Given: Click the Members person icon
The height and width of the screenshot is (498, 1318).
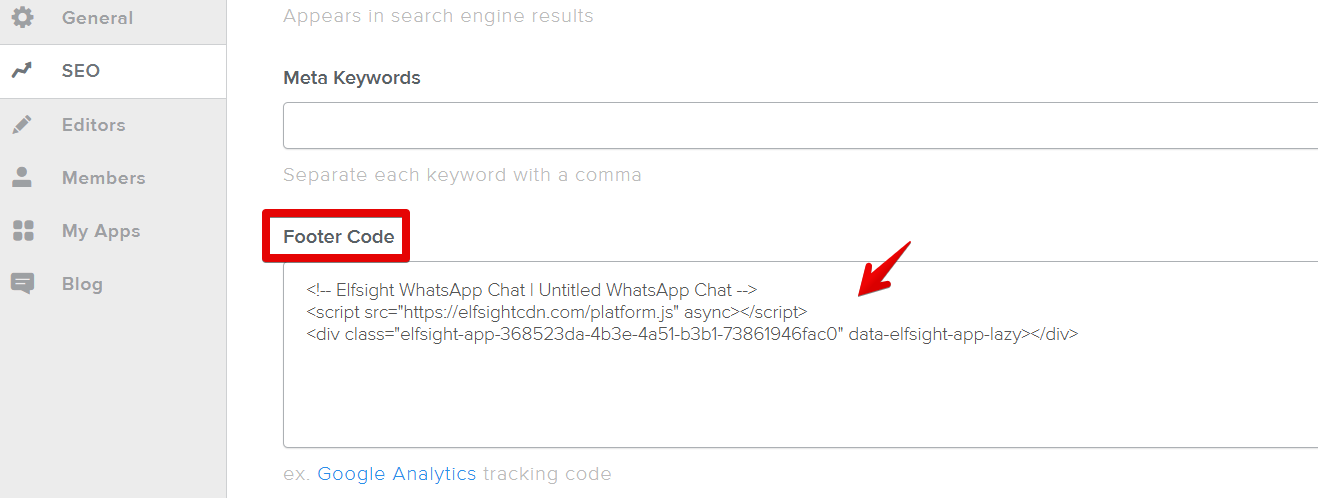Looking at the screenshot, I should pos(22,178).
